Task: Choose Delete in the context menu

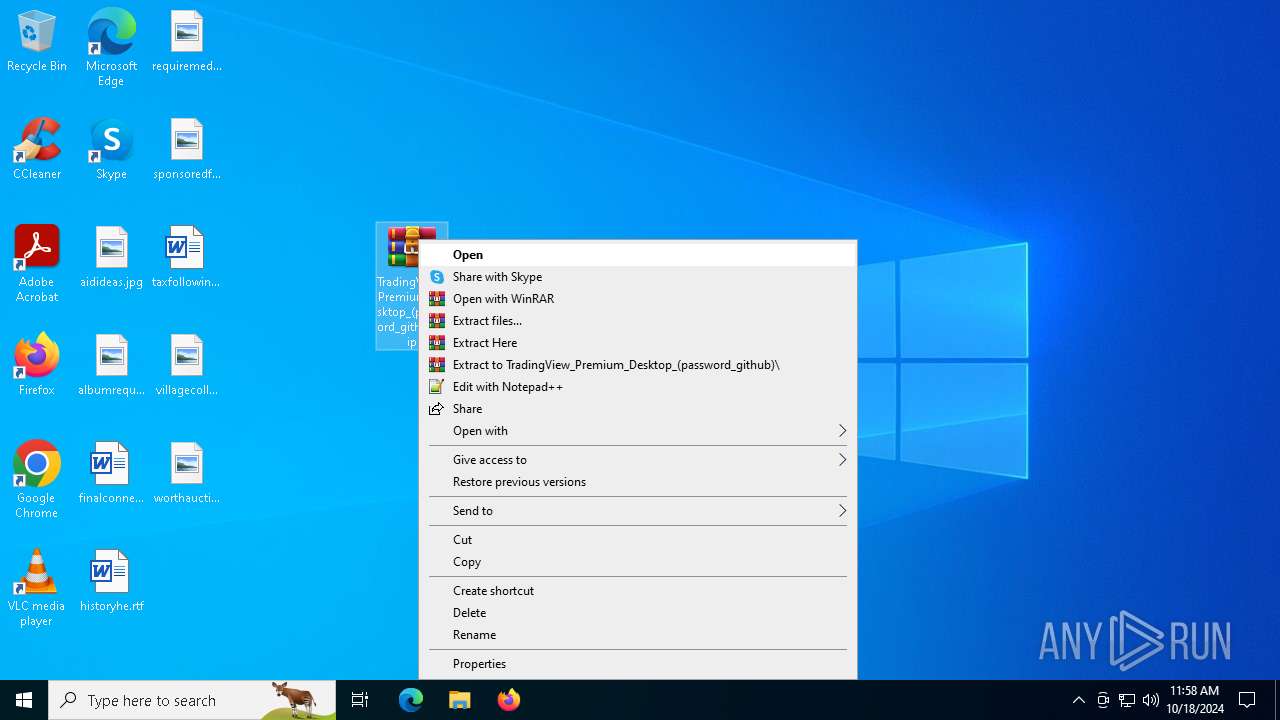Action: pyautogui.click(x=638, y=613)
